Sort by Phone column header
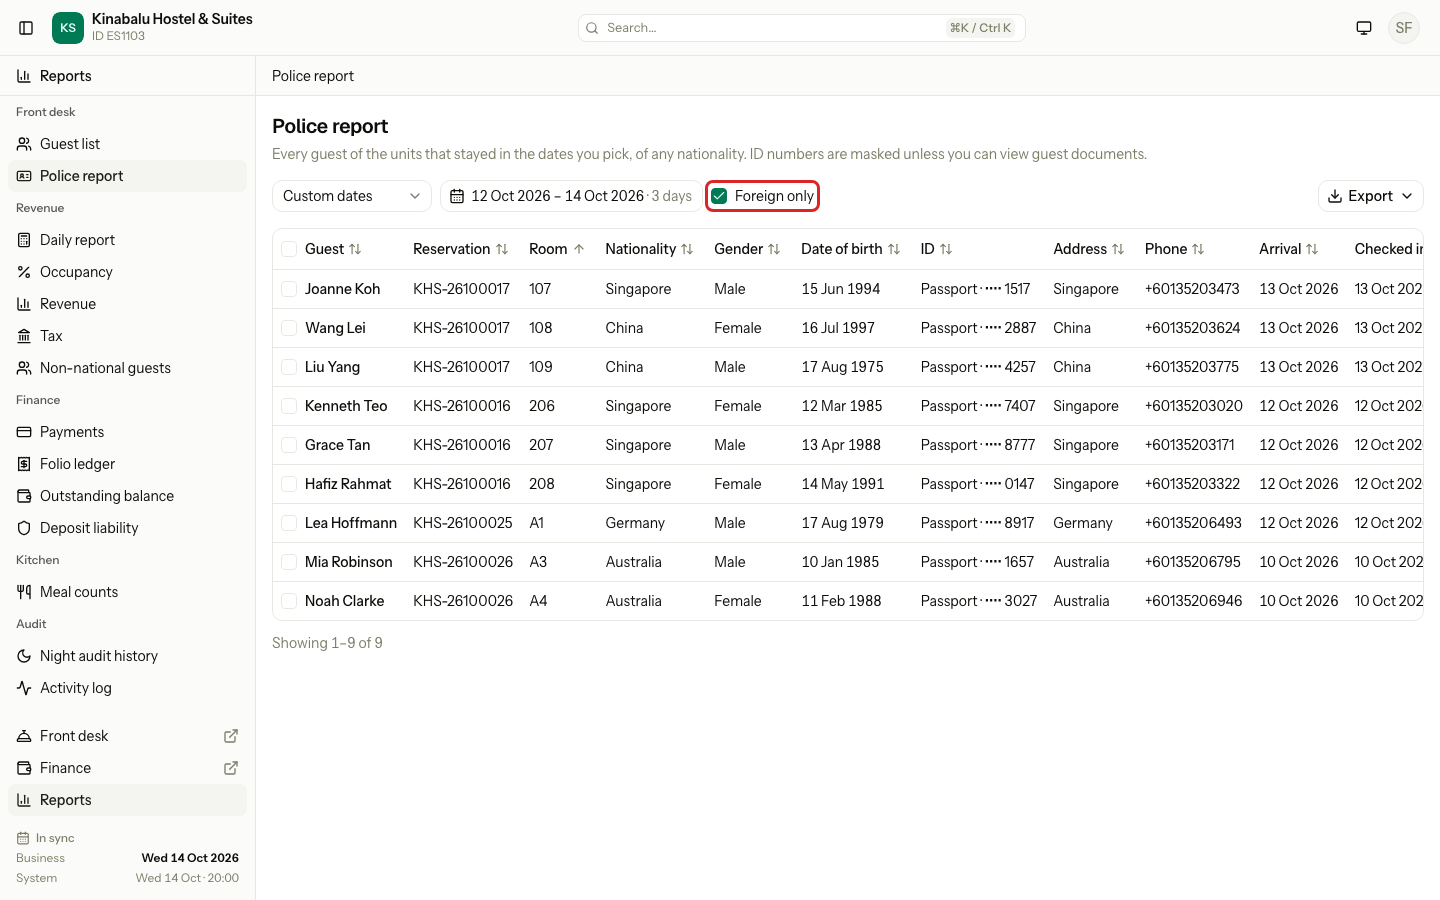The height and width of the screenshot is (900, 1440). [1174, 249]
